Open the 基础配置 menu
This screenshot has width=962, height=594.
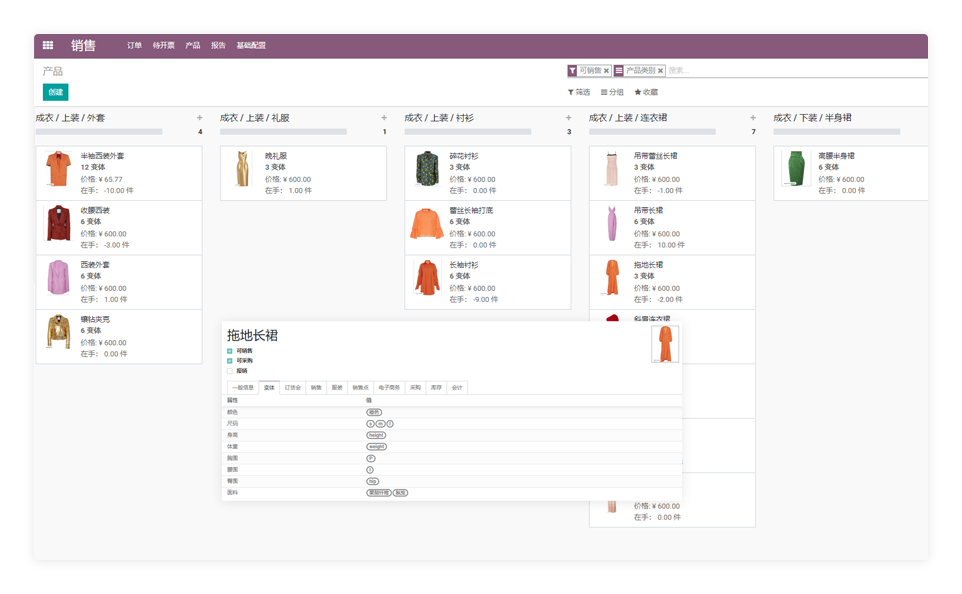coord(251,46)
